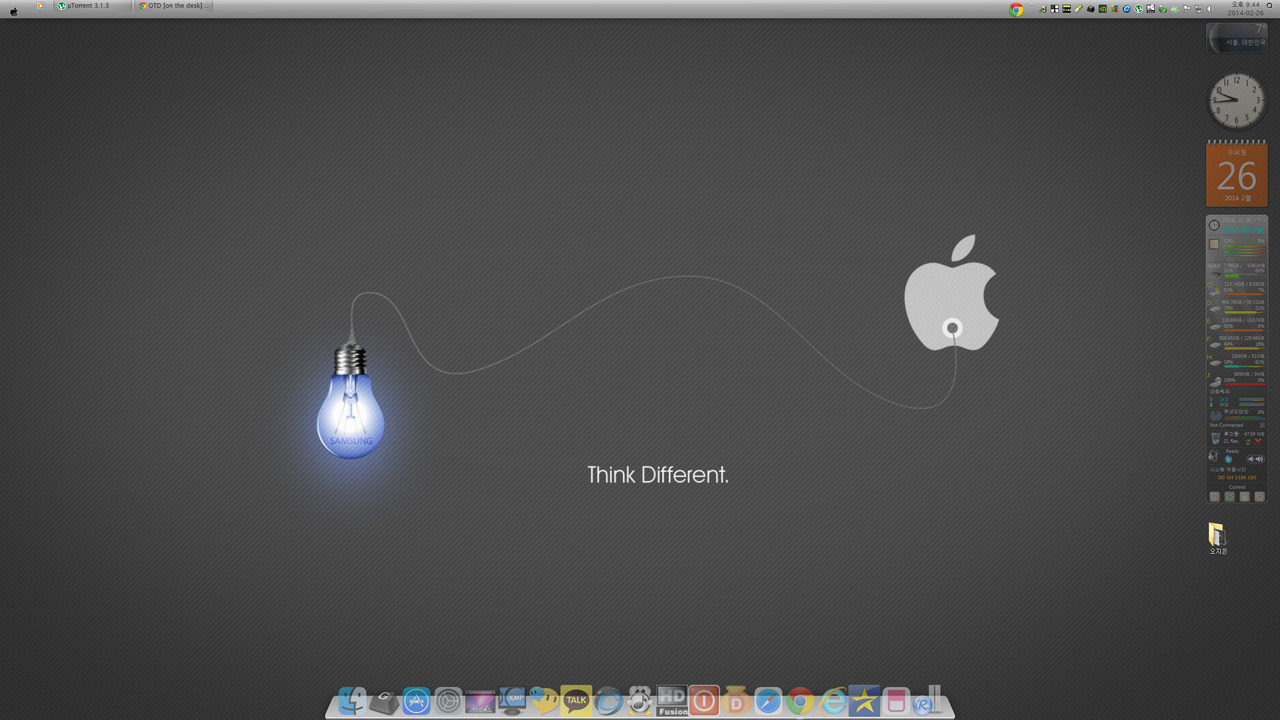This screenshot has width=1280, height=720.
Task: Open Action Center flag tray icon
Action: (x=1187, y=9)
